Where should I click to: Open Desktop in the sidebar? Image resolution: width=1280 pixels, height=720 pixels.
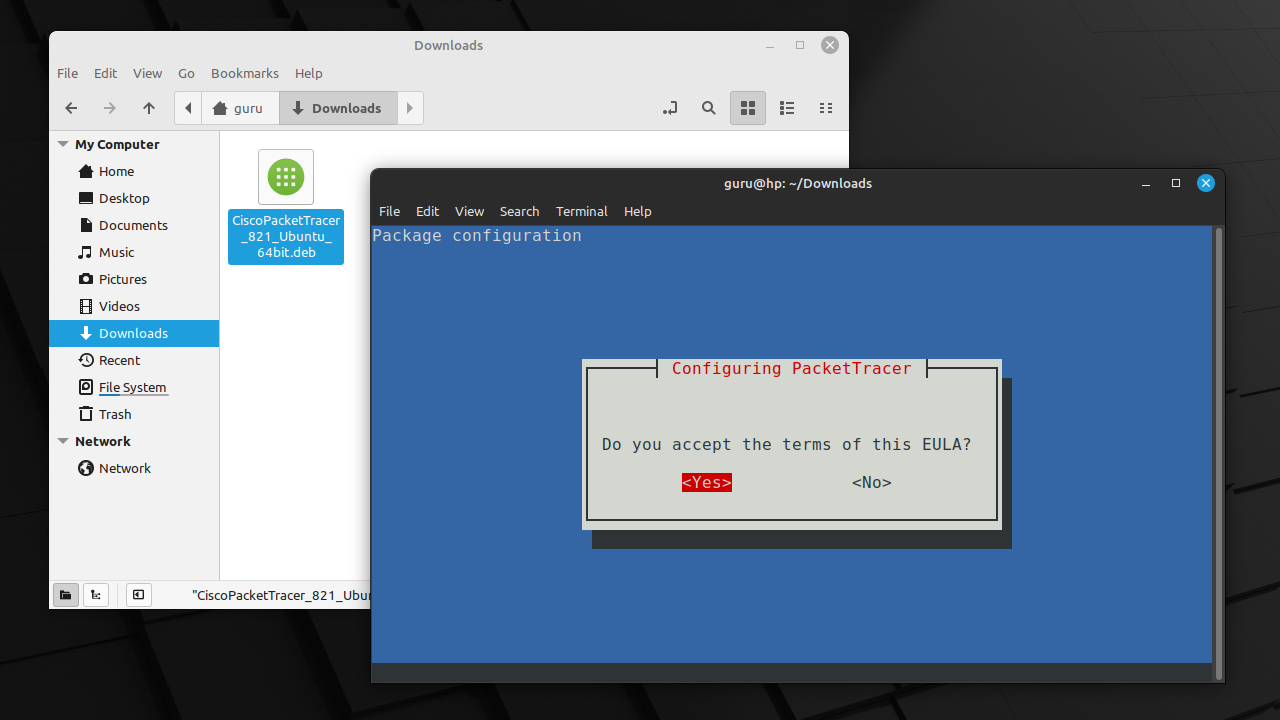click(x=134, y=198)
